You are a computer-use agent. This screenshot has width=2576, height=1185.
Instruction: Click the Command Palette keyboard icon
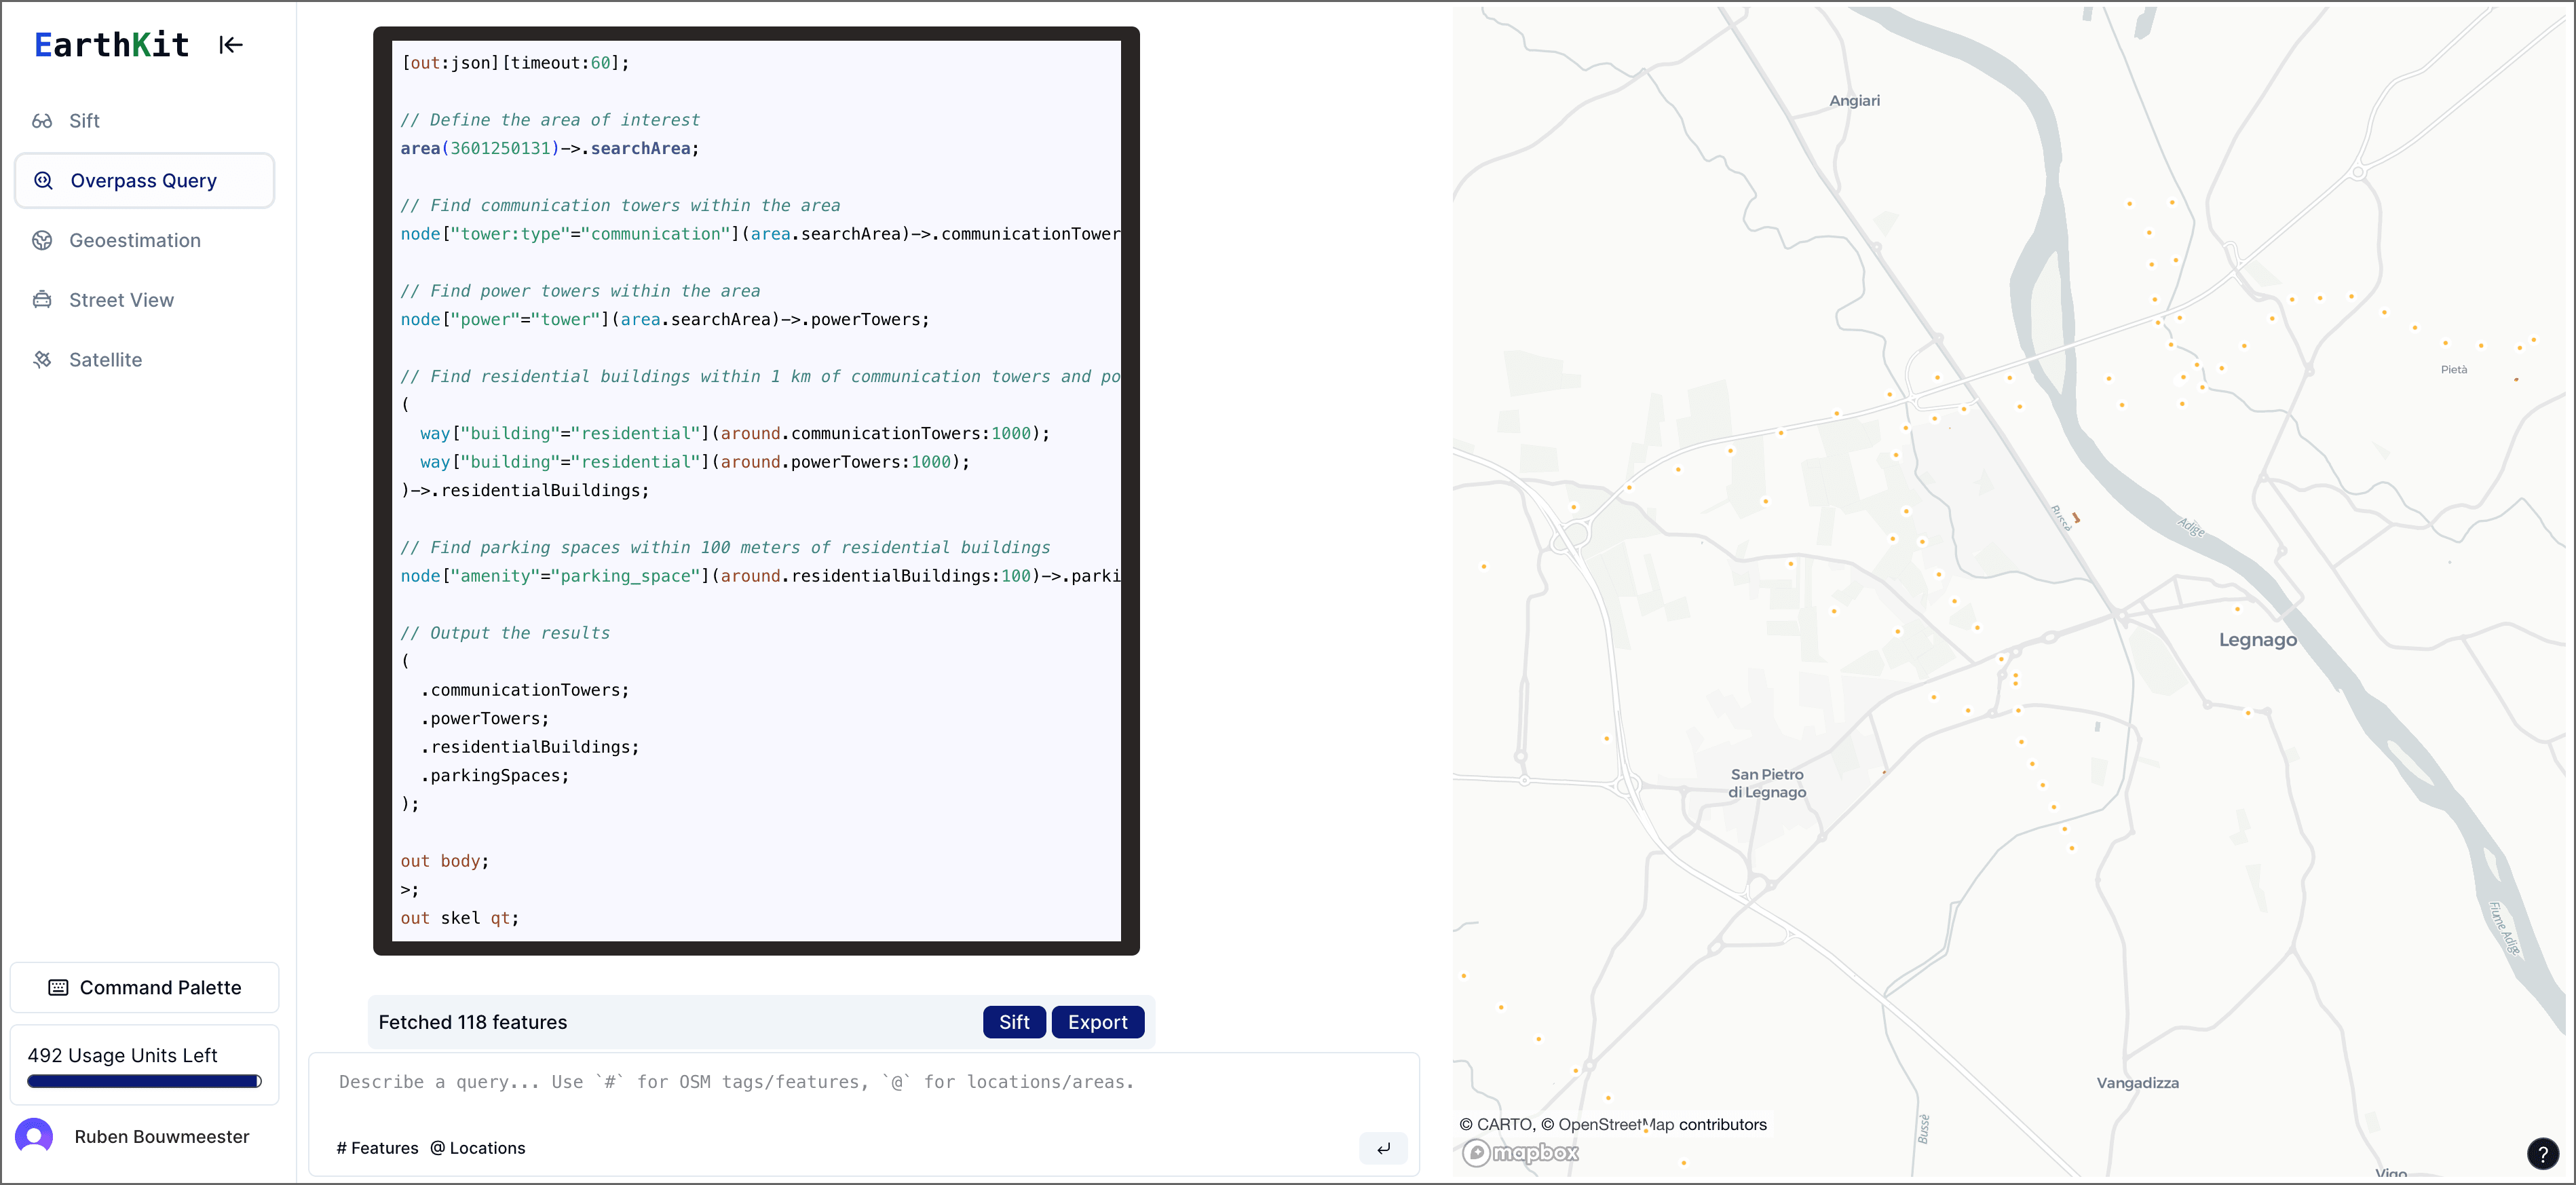pyautogui.click(x=59, y=987)
